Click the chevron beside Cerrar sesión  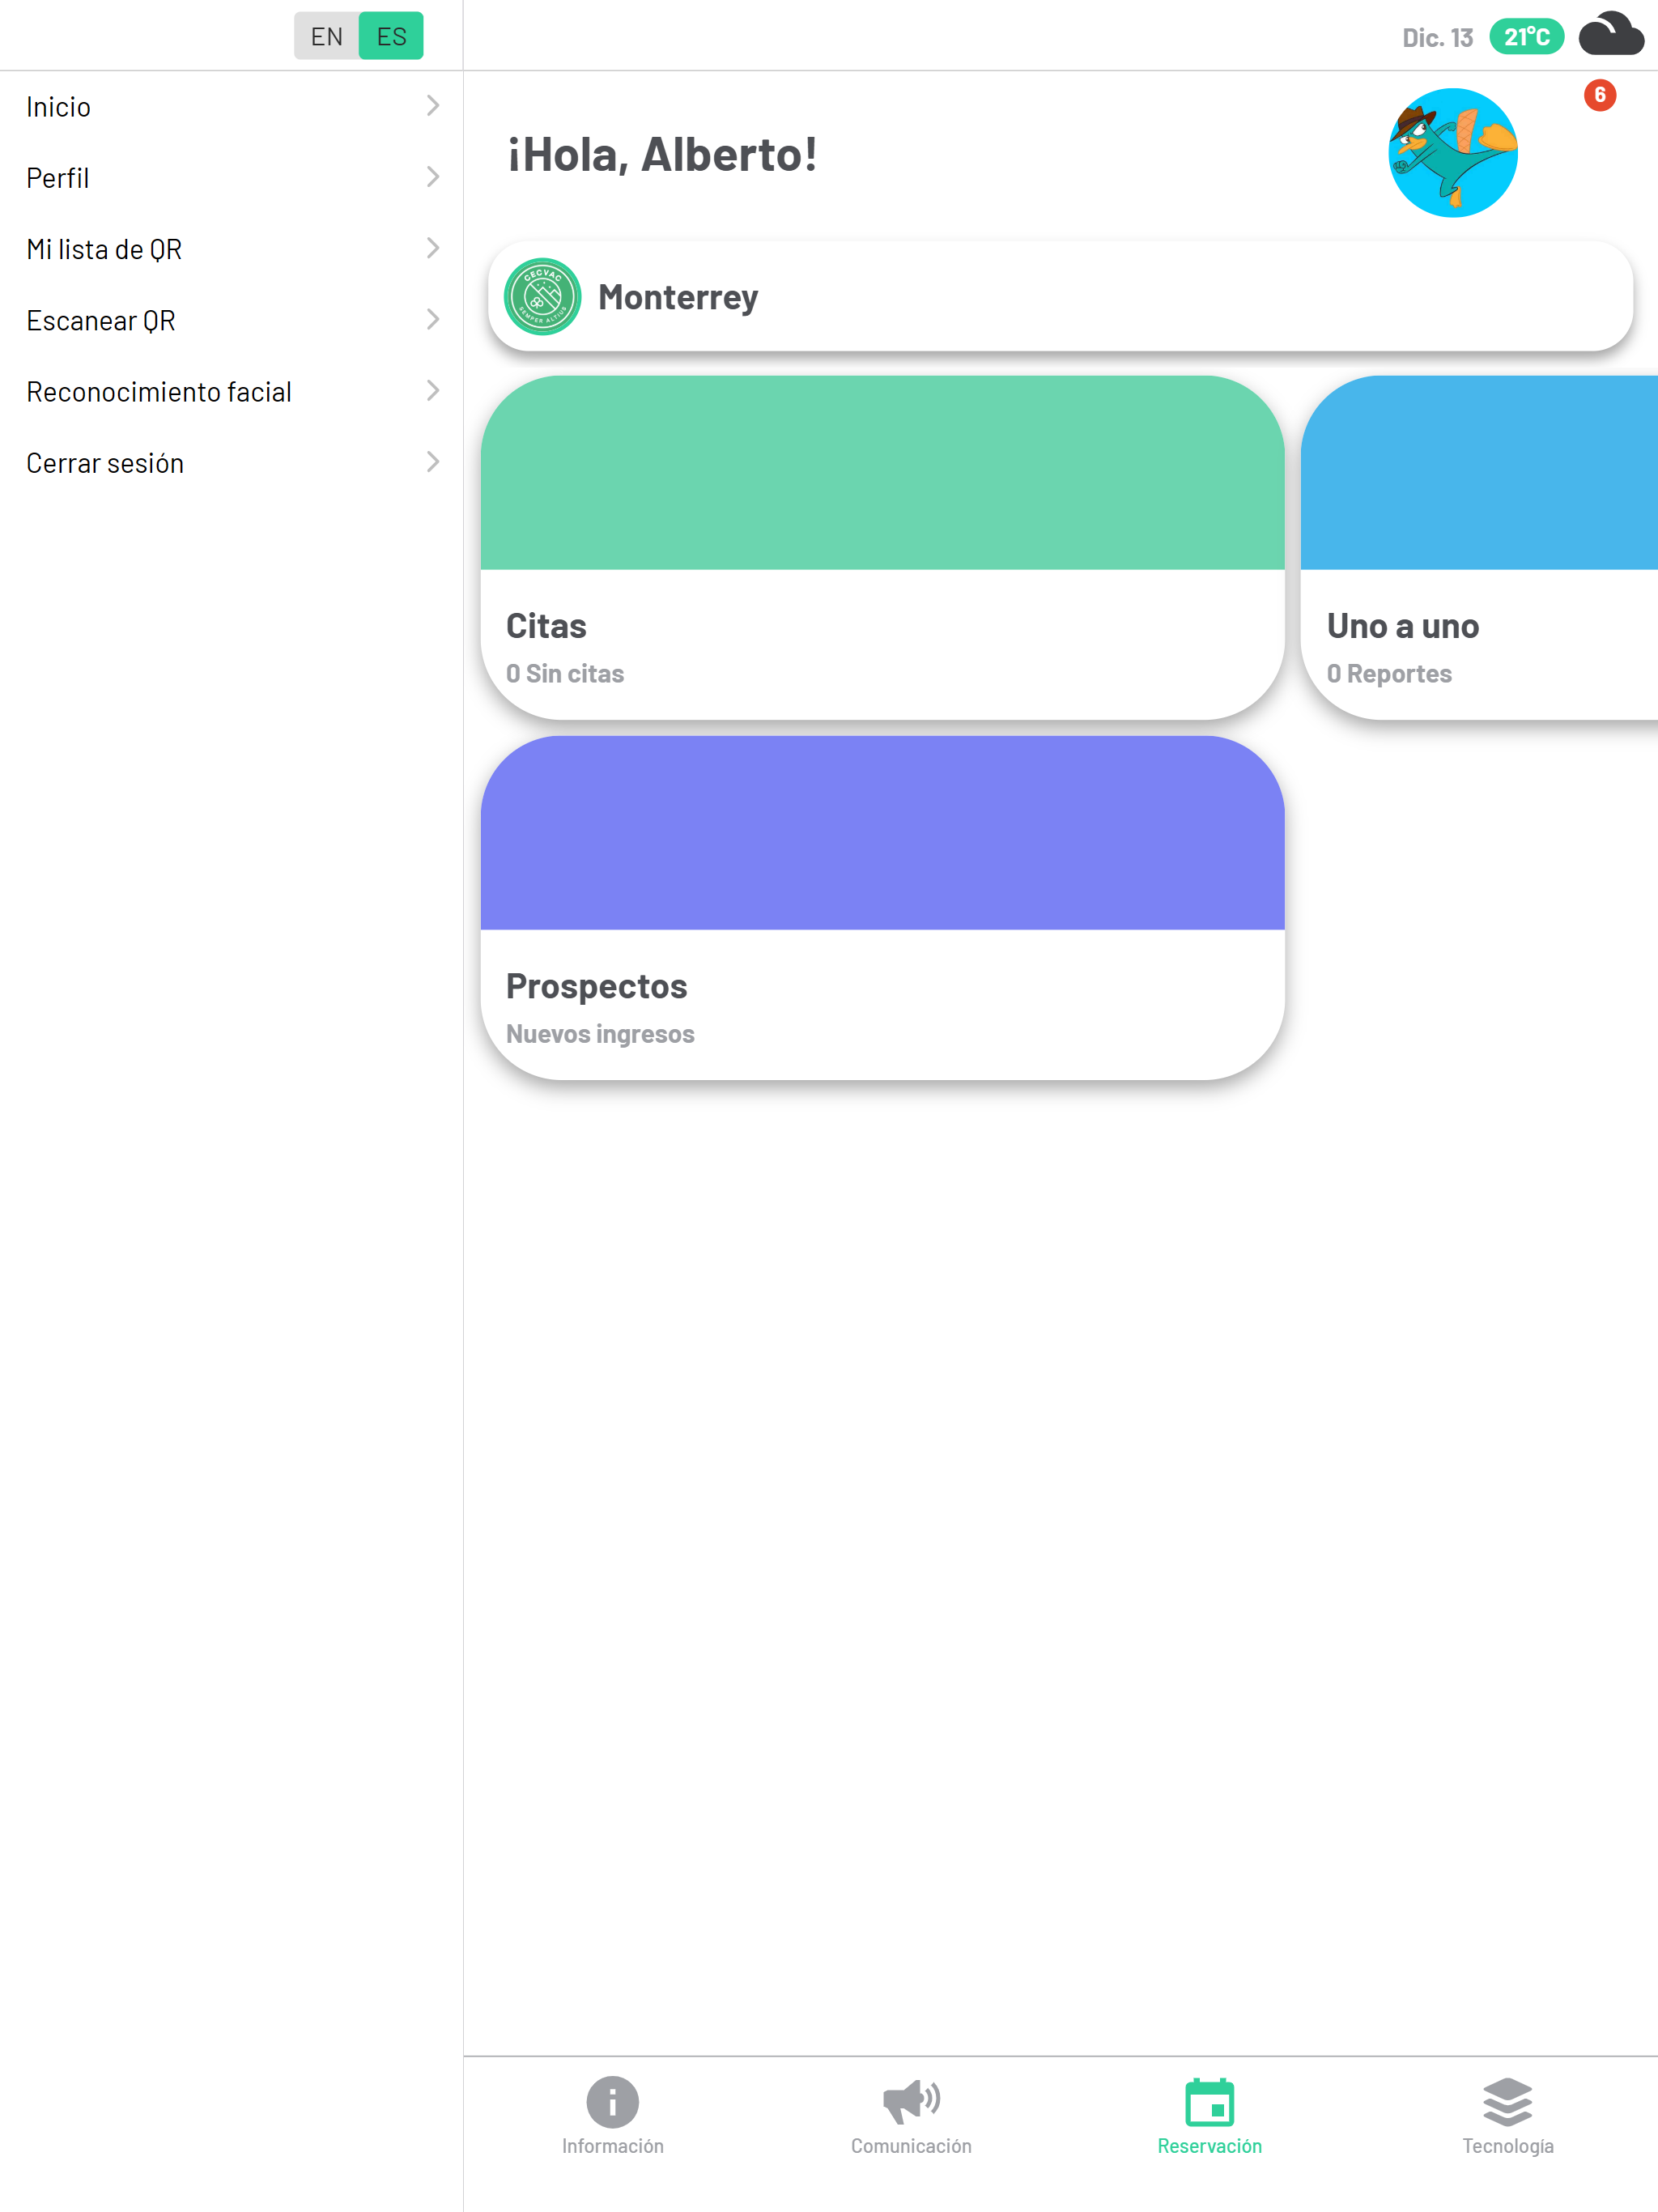pyautogui.click(x=433, y=462)
